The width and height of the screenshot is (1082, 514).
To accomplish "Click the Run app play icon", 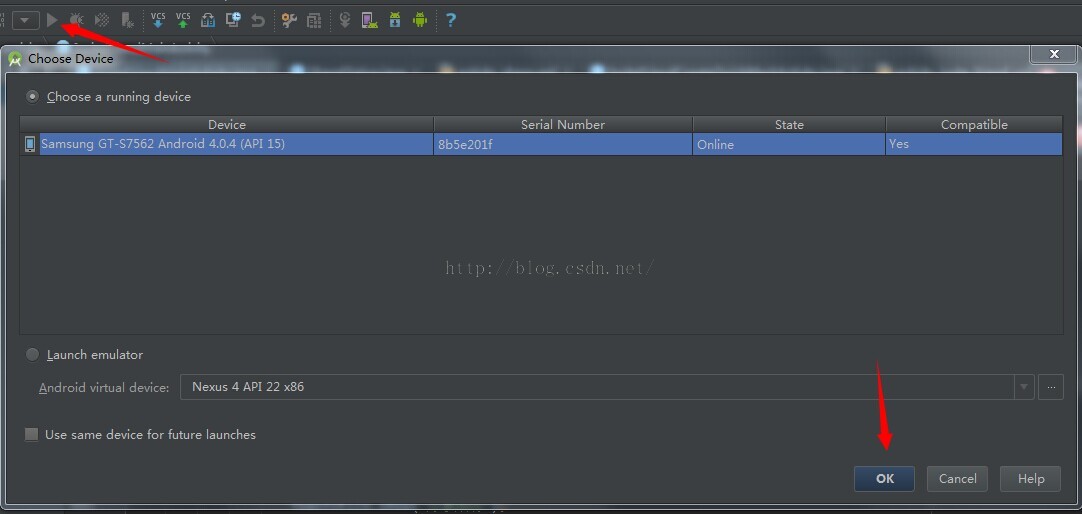I will (x=52, y=20).
